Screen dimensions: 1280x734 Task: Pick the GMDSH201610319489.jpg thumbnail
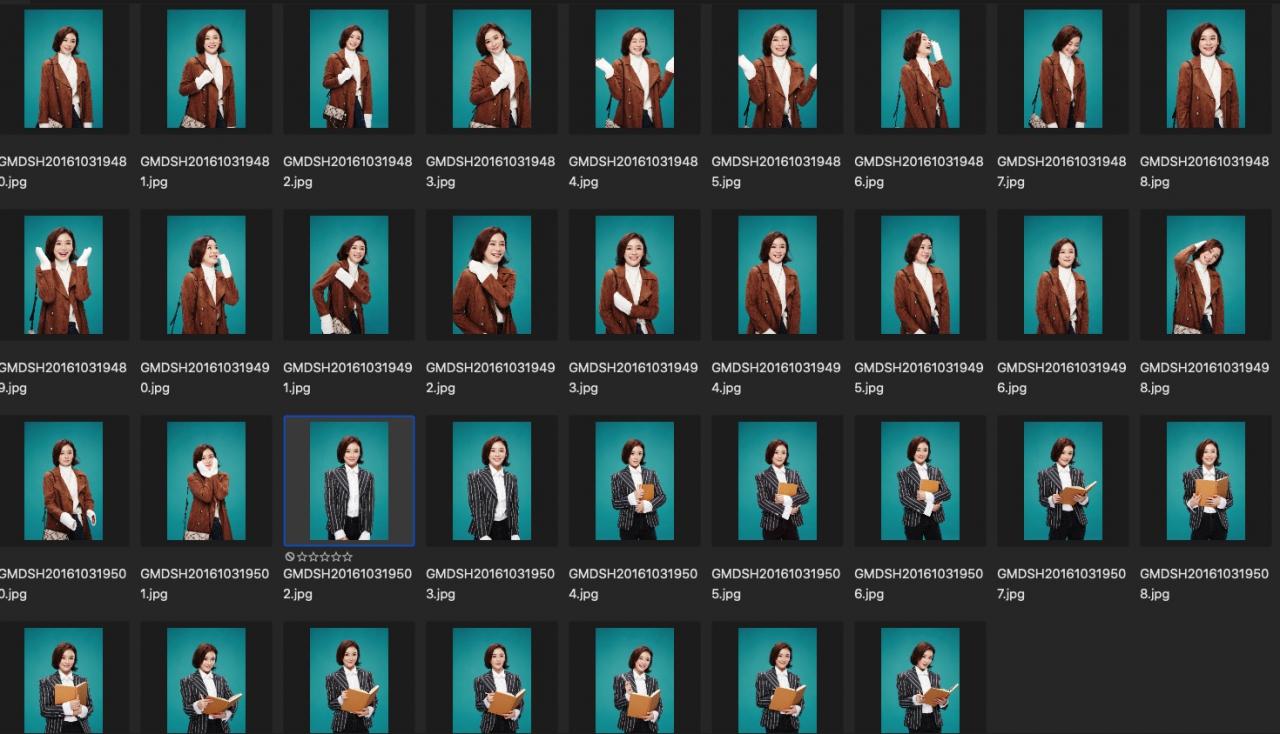[63, 275]
